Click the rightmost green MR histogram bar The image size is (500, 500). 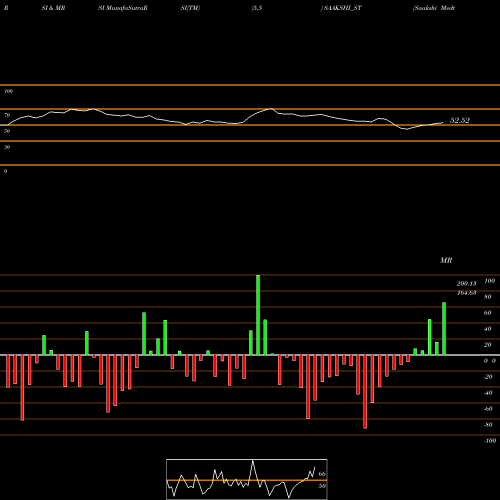pyautogui.click(x=444, y=329)
